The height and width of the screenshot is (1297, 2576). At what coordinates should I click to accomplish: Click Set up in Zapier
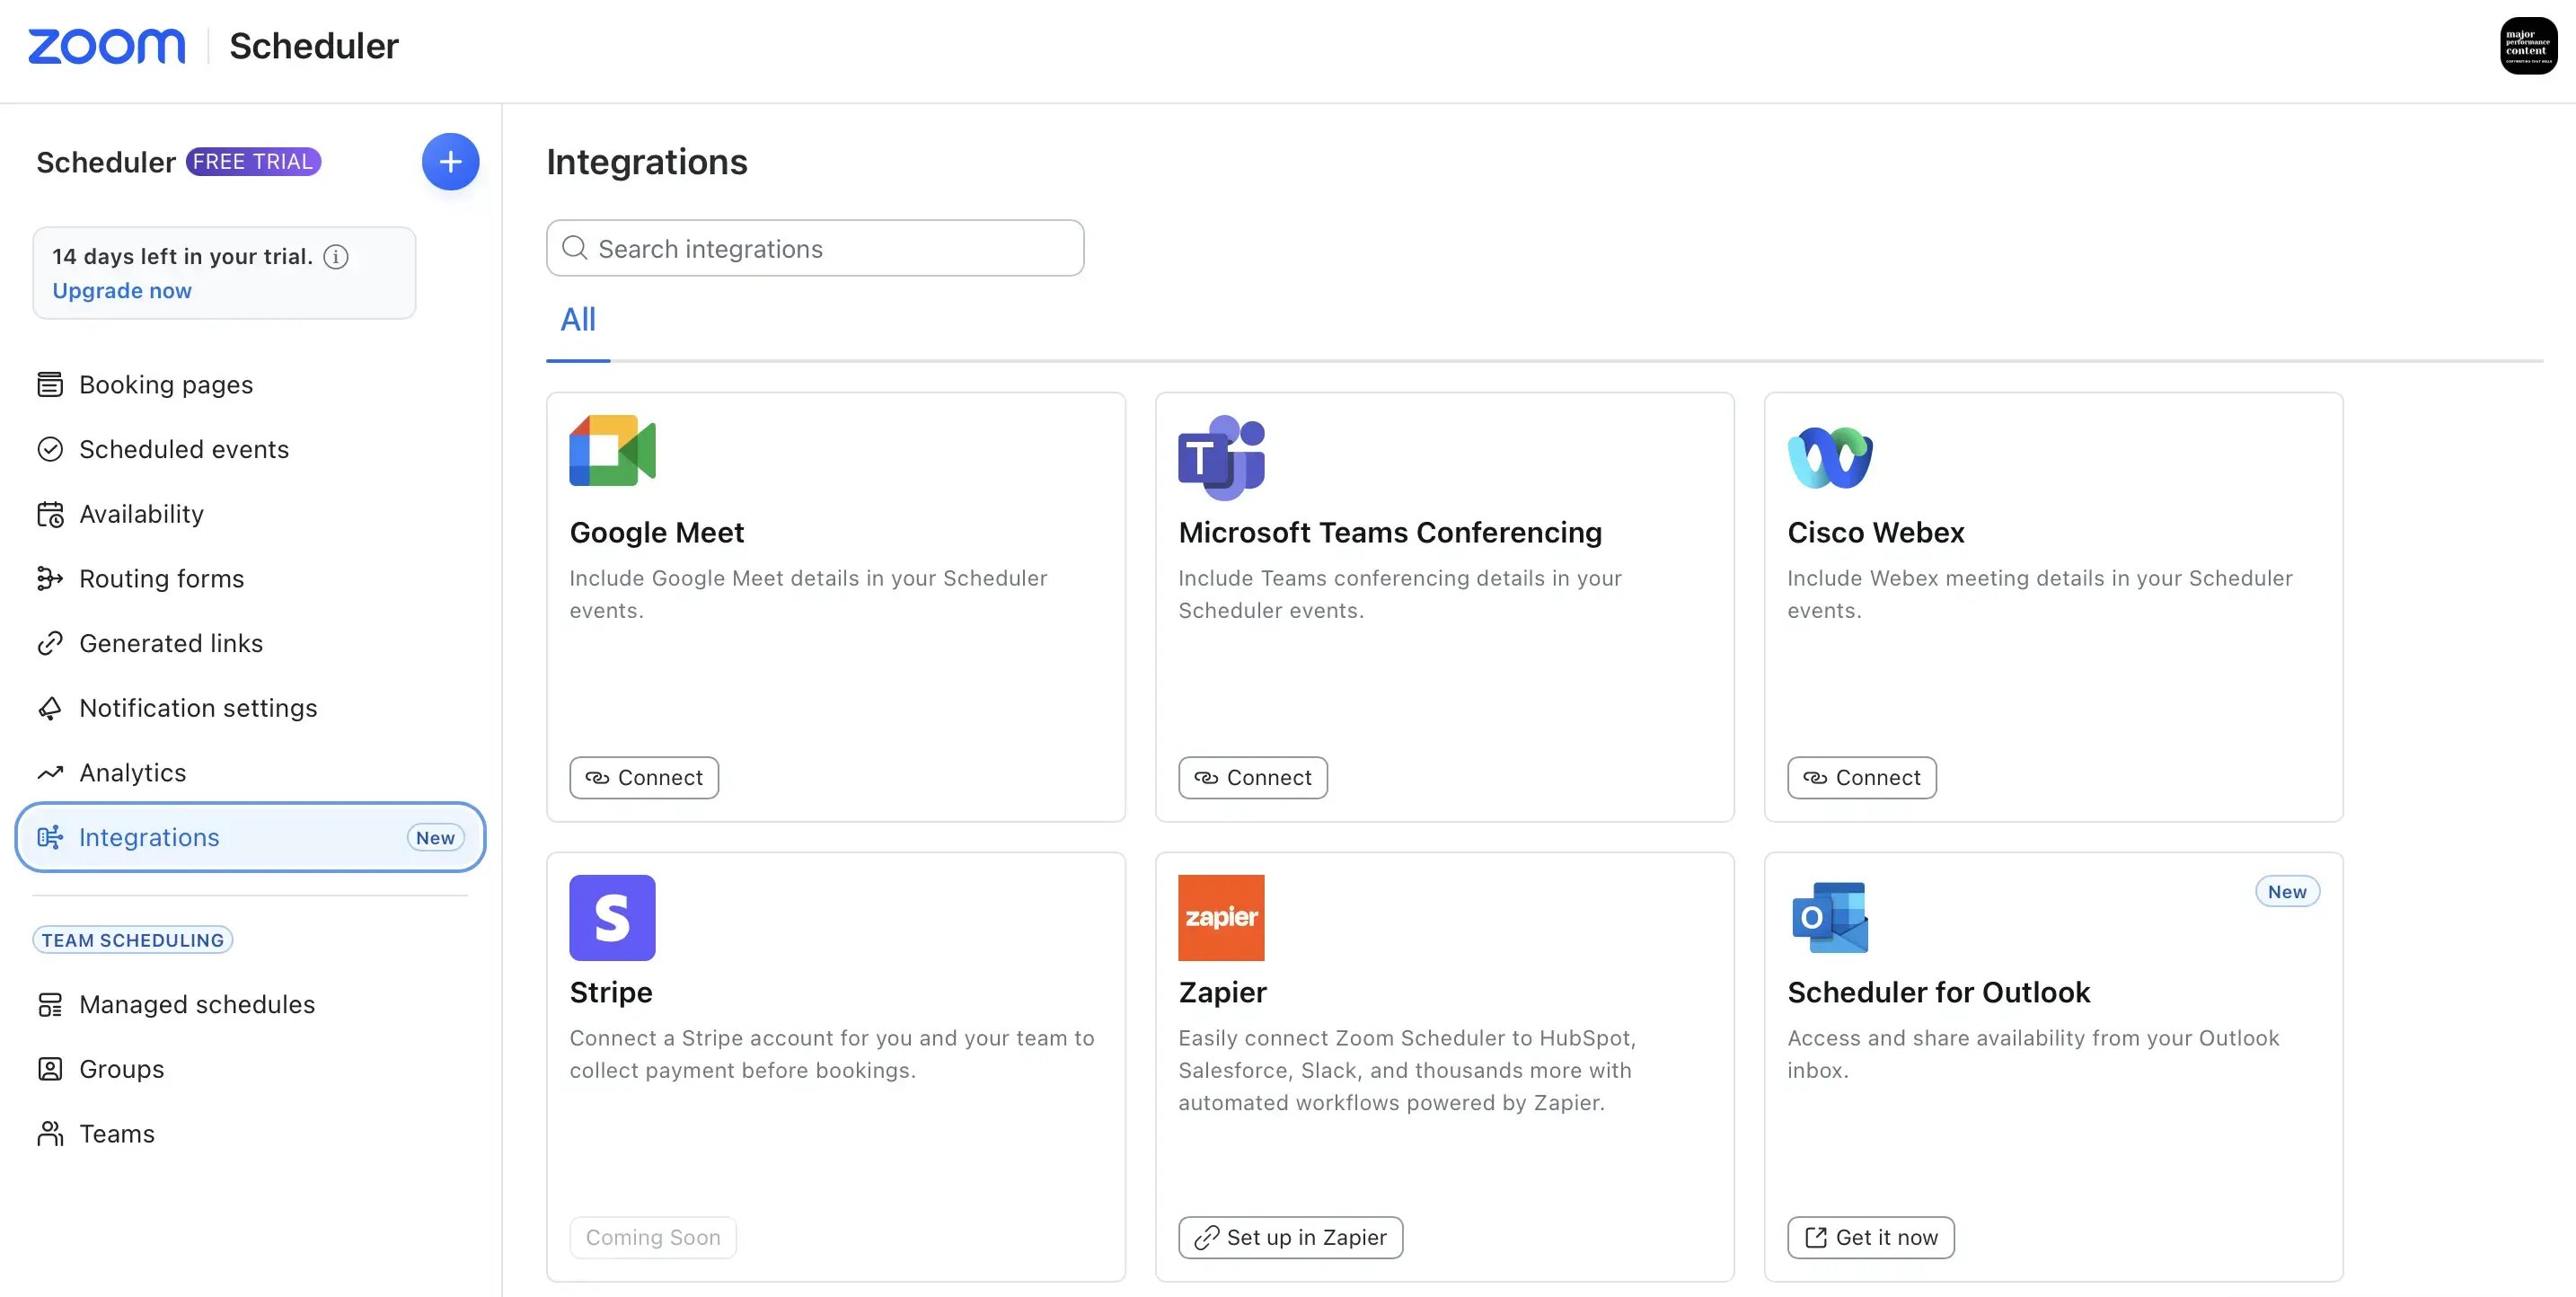click(x=1291, y=1238)
